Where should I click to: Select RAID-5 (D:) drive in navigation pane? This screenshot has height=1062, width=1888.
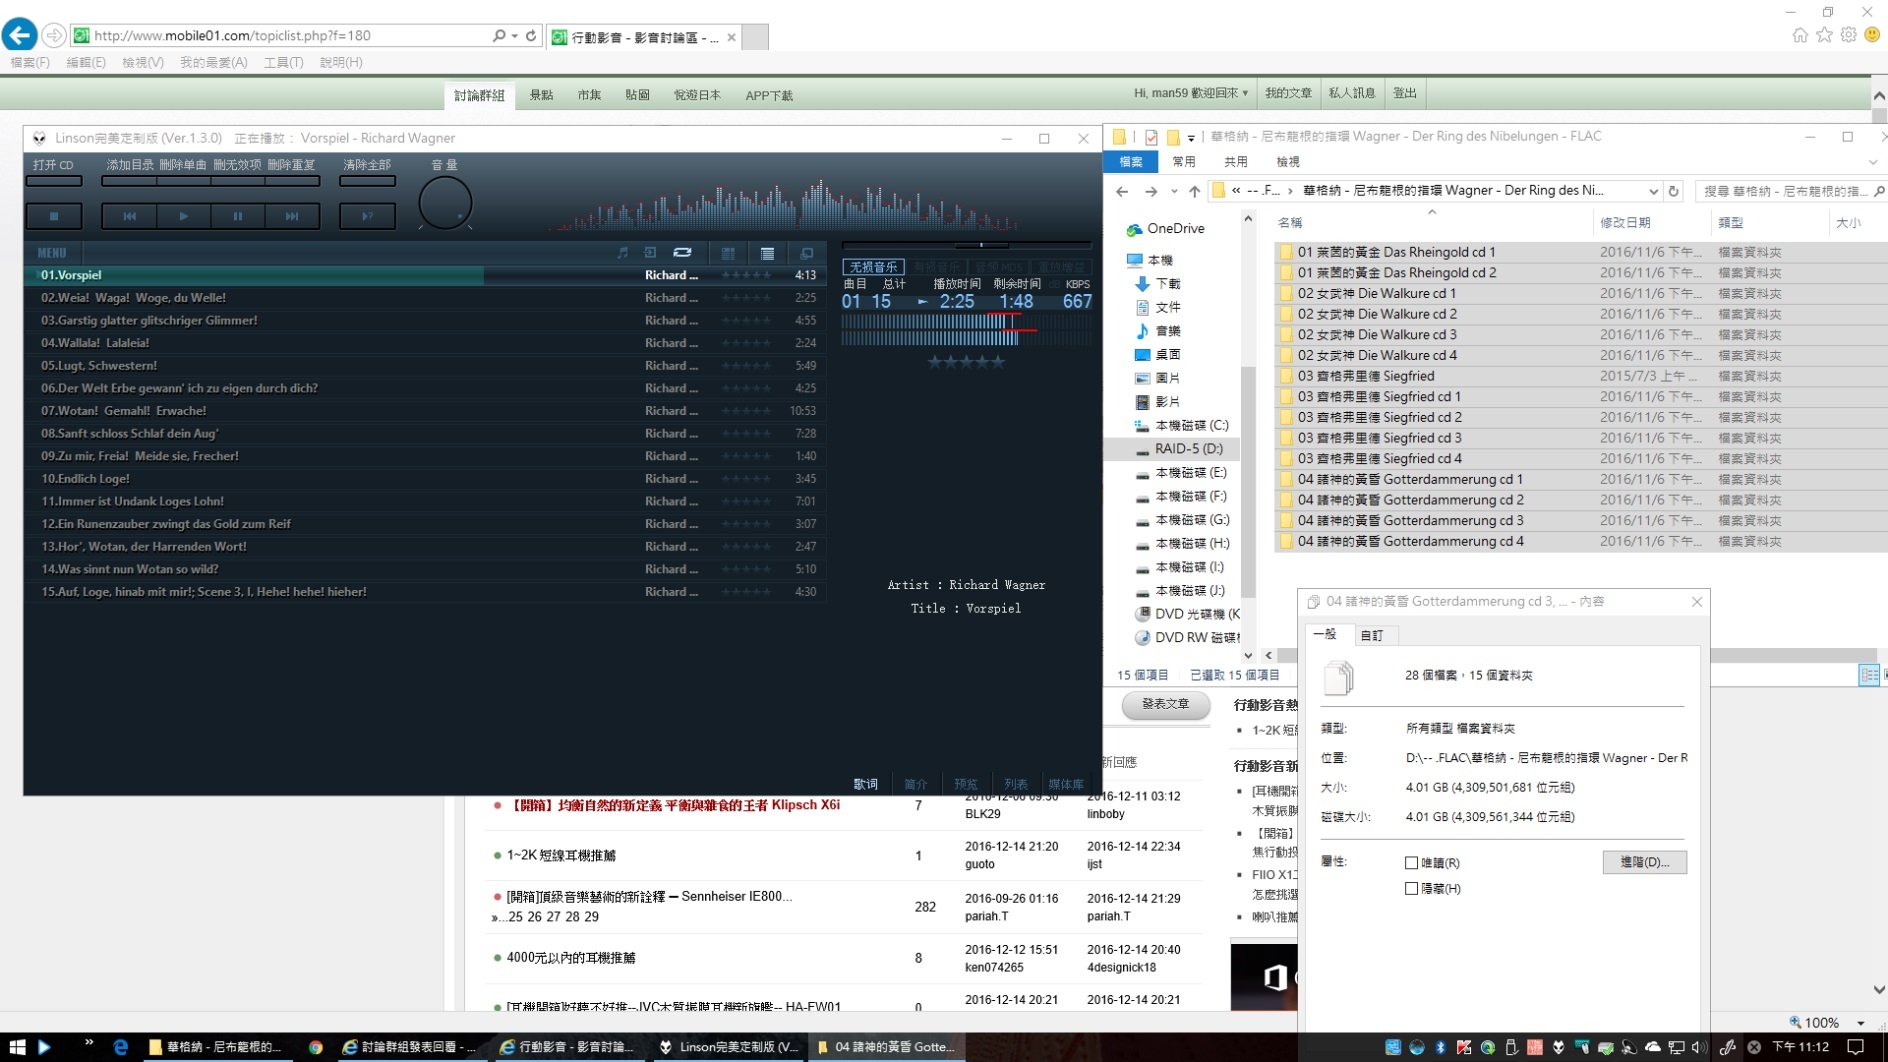[1188, 449]
